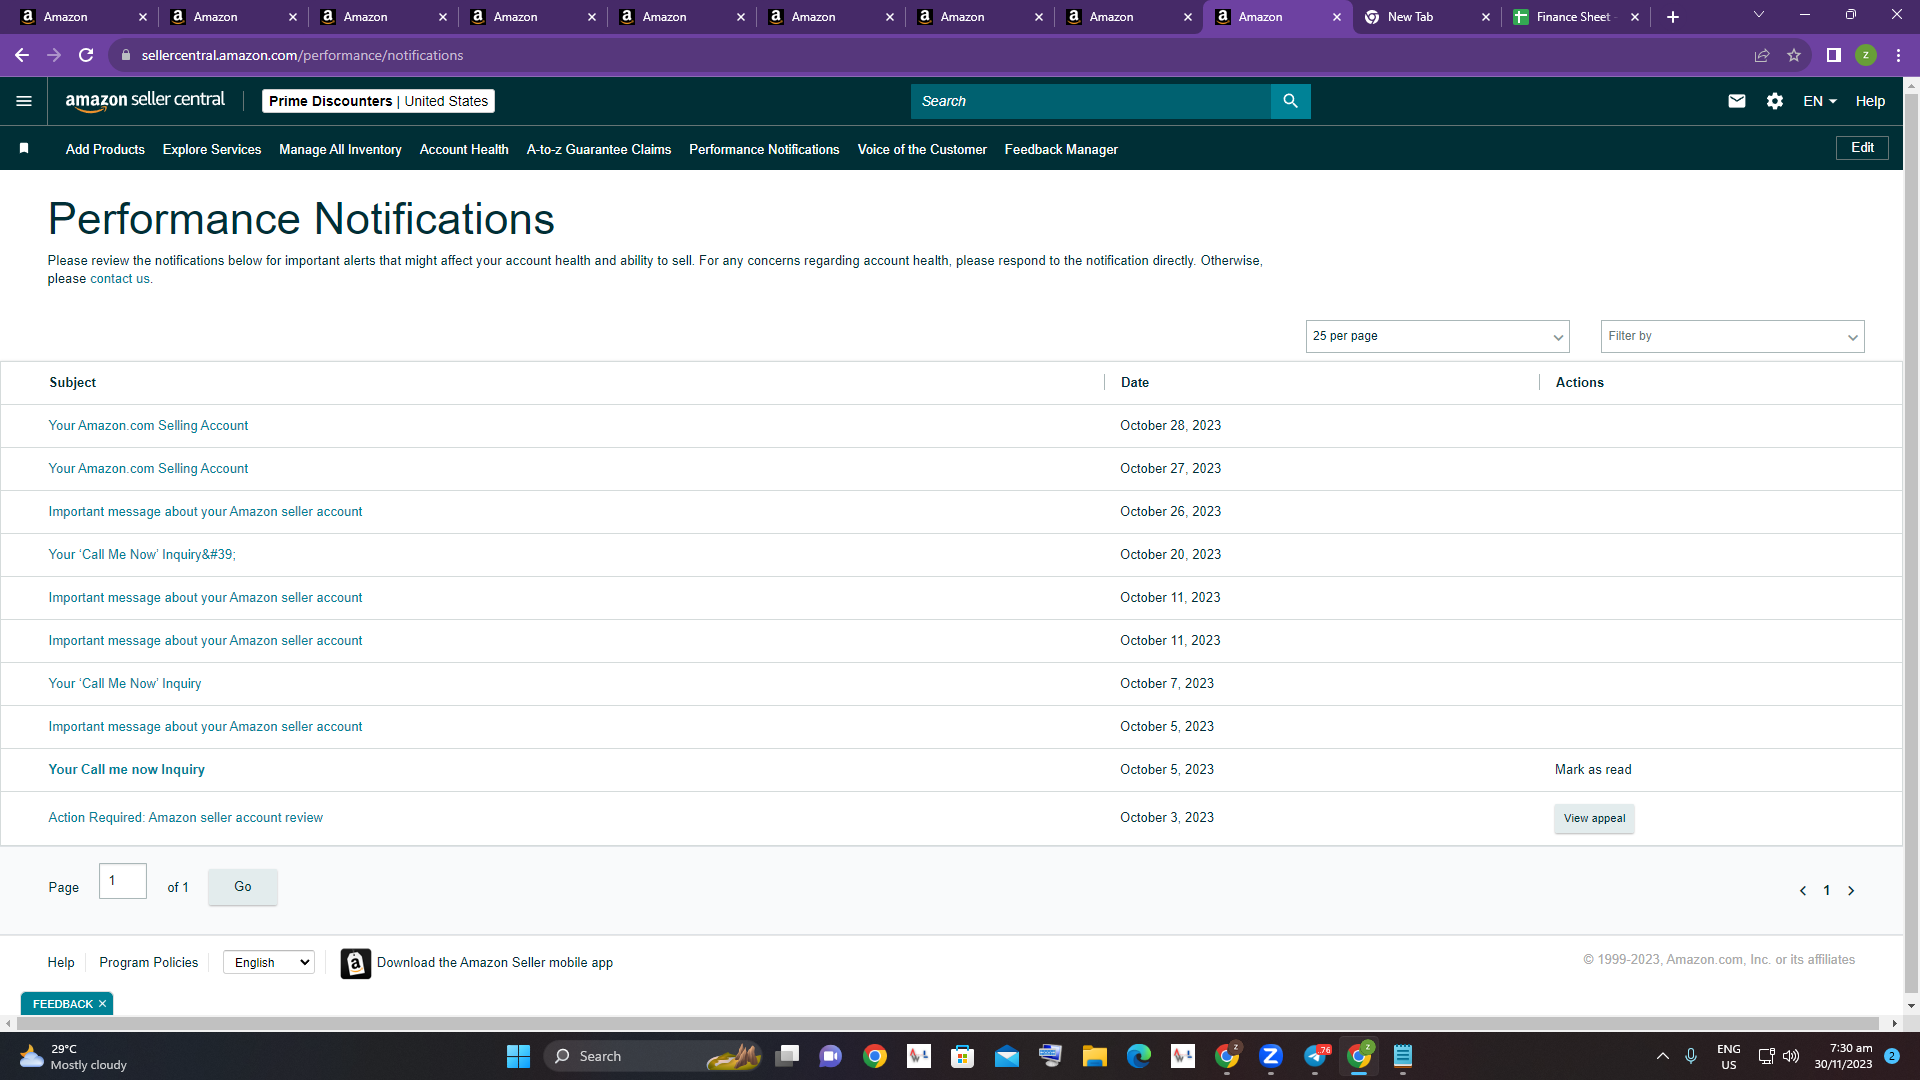Image resolution: width=1920 pixels, height=1080 pixels.
Task: Open Program Policies footer link
Action: point(148,962)
